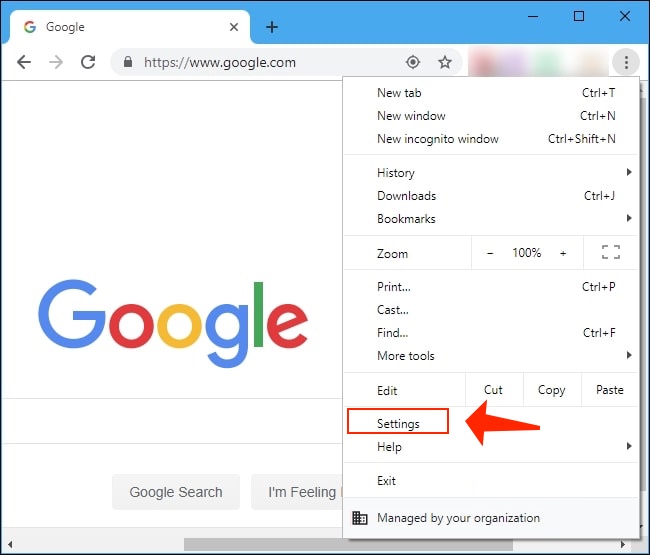Screen dimensions: 650x555
Task: Open a new tab with the plus button
Action: [272, 27]
